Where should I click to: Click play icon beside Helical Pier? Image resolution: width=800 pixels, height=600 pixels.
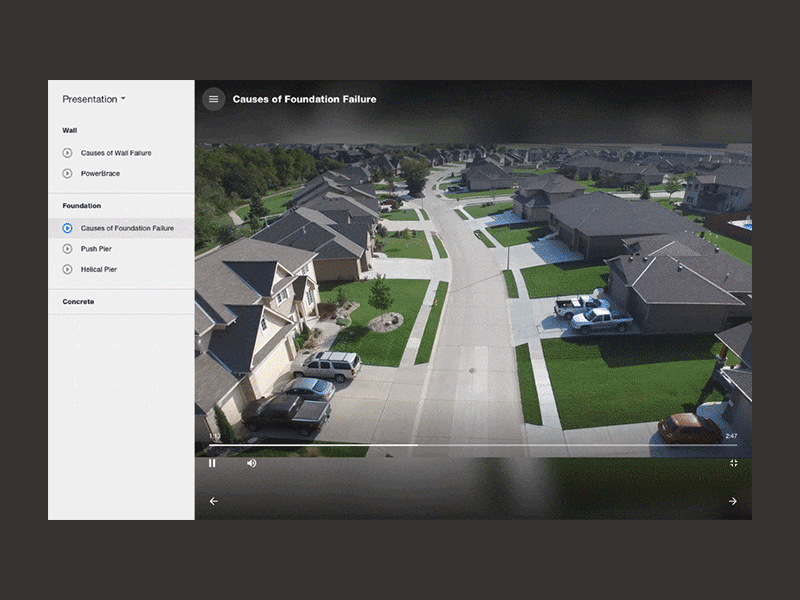click(x=67, y=269)
